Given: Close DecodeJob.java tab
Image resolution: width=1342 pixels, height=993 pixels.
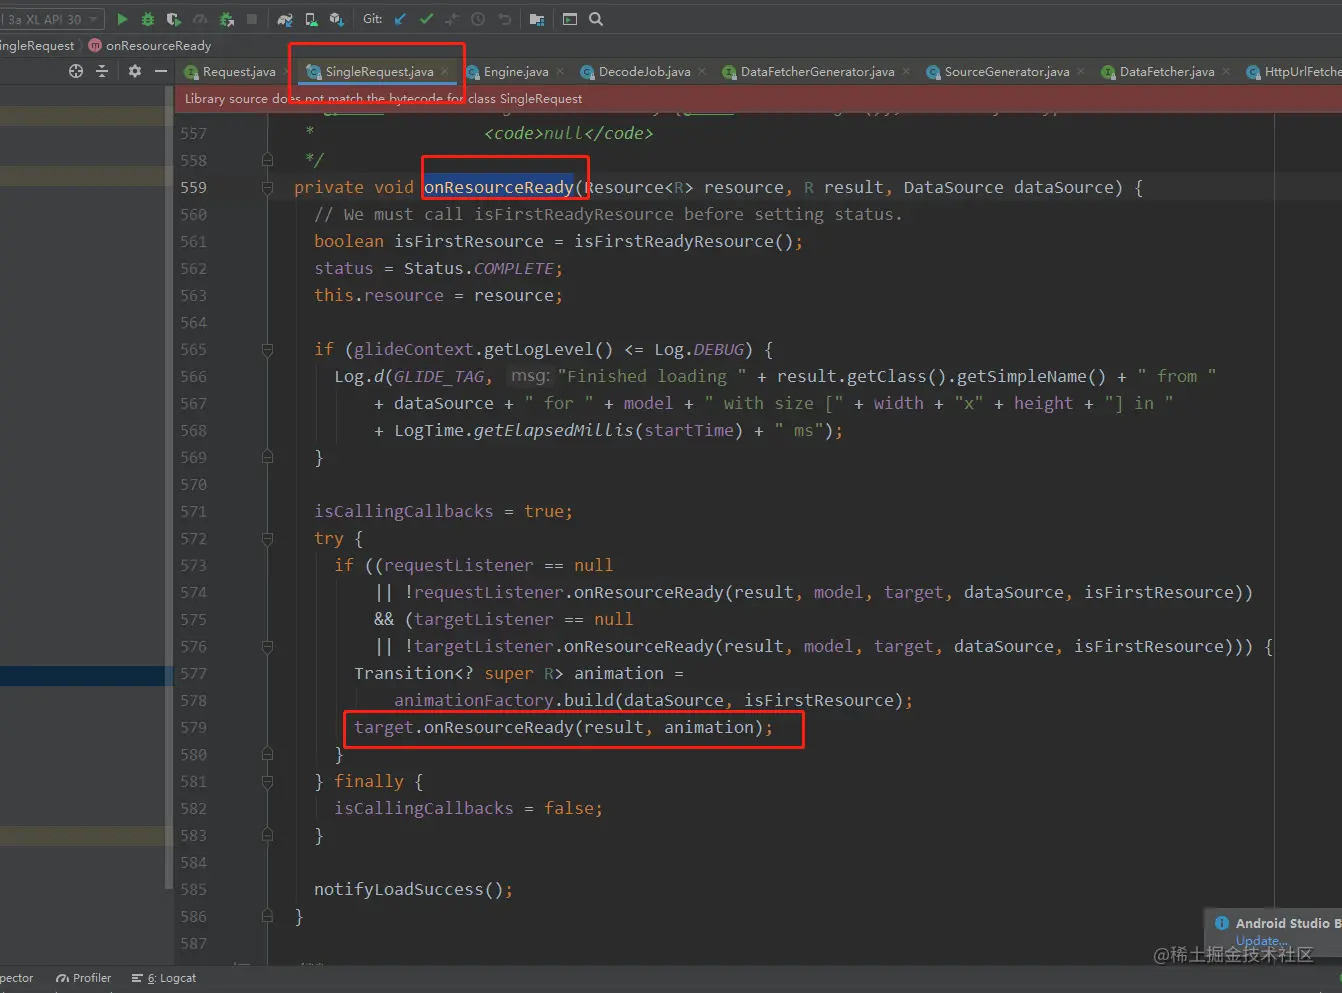Looking at the screenshot, I should [x=702, y=71].
